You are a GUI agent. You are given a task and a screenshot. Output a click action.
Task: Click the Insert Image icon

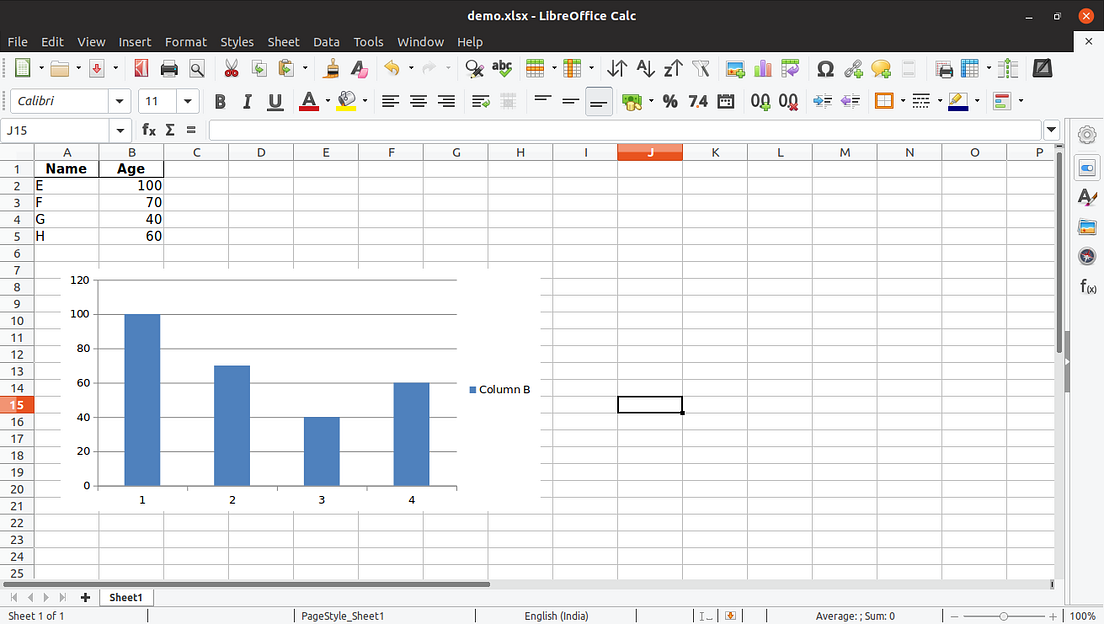[735, 68]
